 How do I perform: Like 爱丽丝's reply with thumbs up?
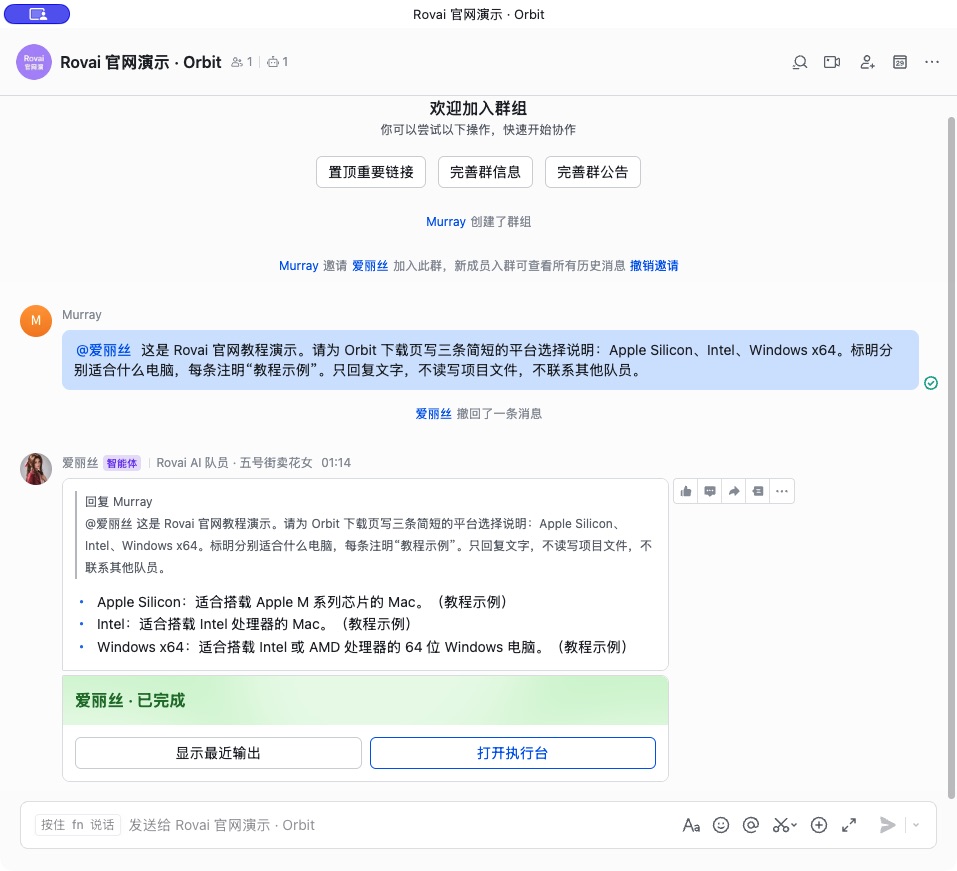[686, 491]
